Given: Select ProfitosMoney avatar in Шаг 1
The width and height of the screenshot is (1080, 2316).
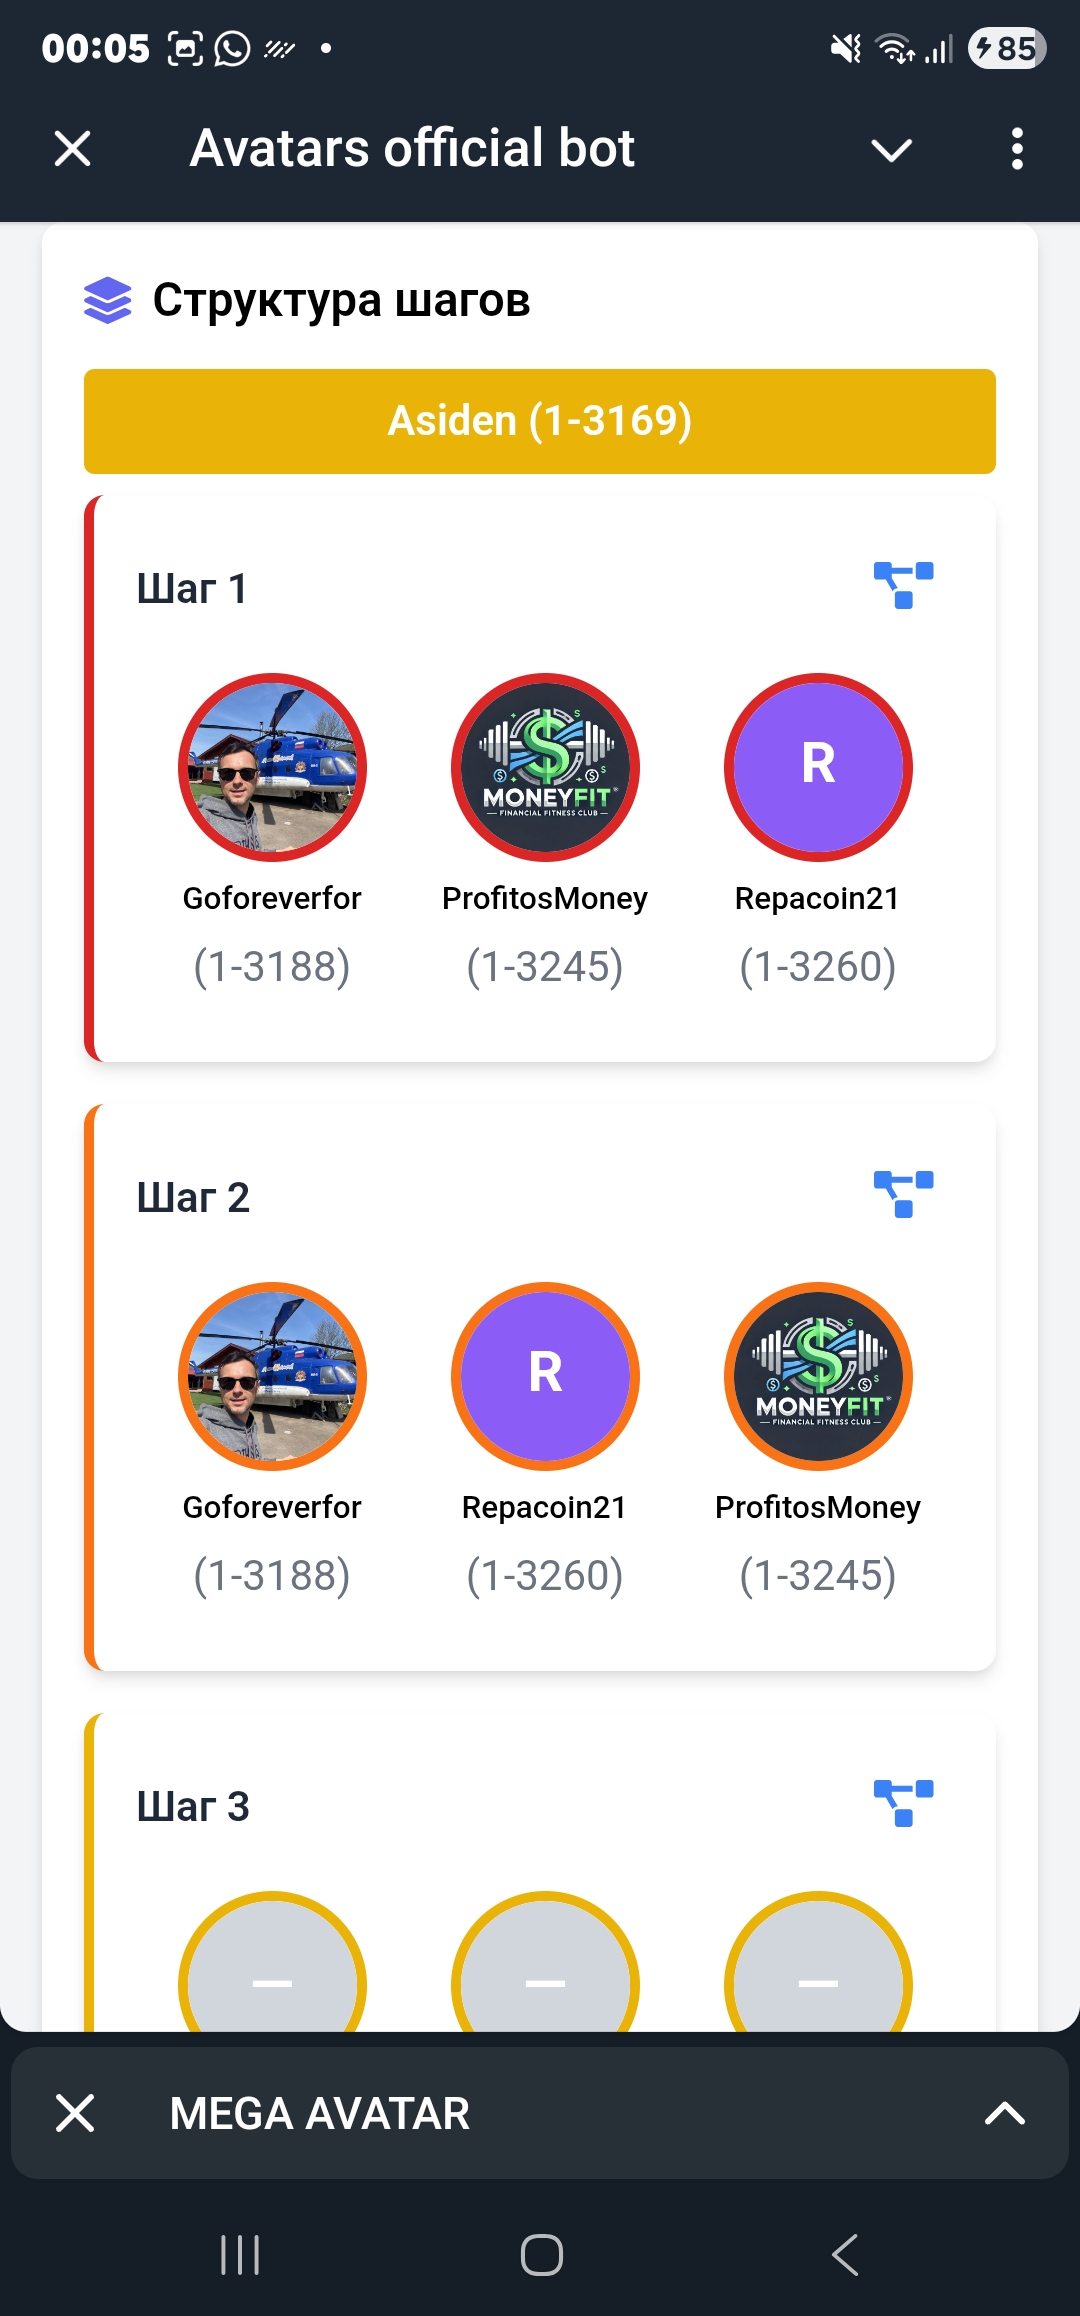Looking at the screenshot, I should [x=545, y=767].
